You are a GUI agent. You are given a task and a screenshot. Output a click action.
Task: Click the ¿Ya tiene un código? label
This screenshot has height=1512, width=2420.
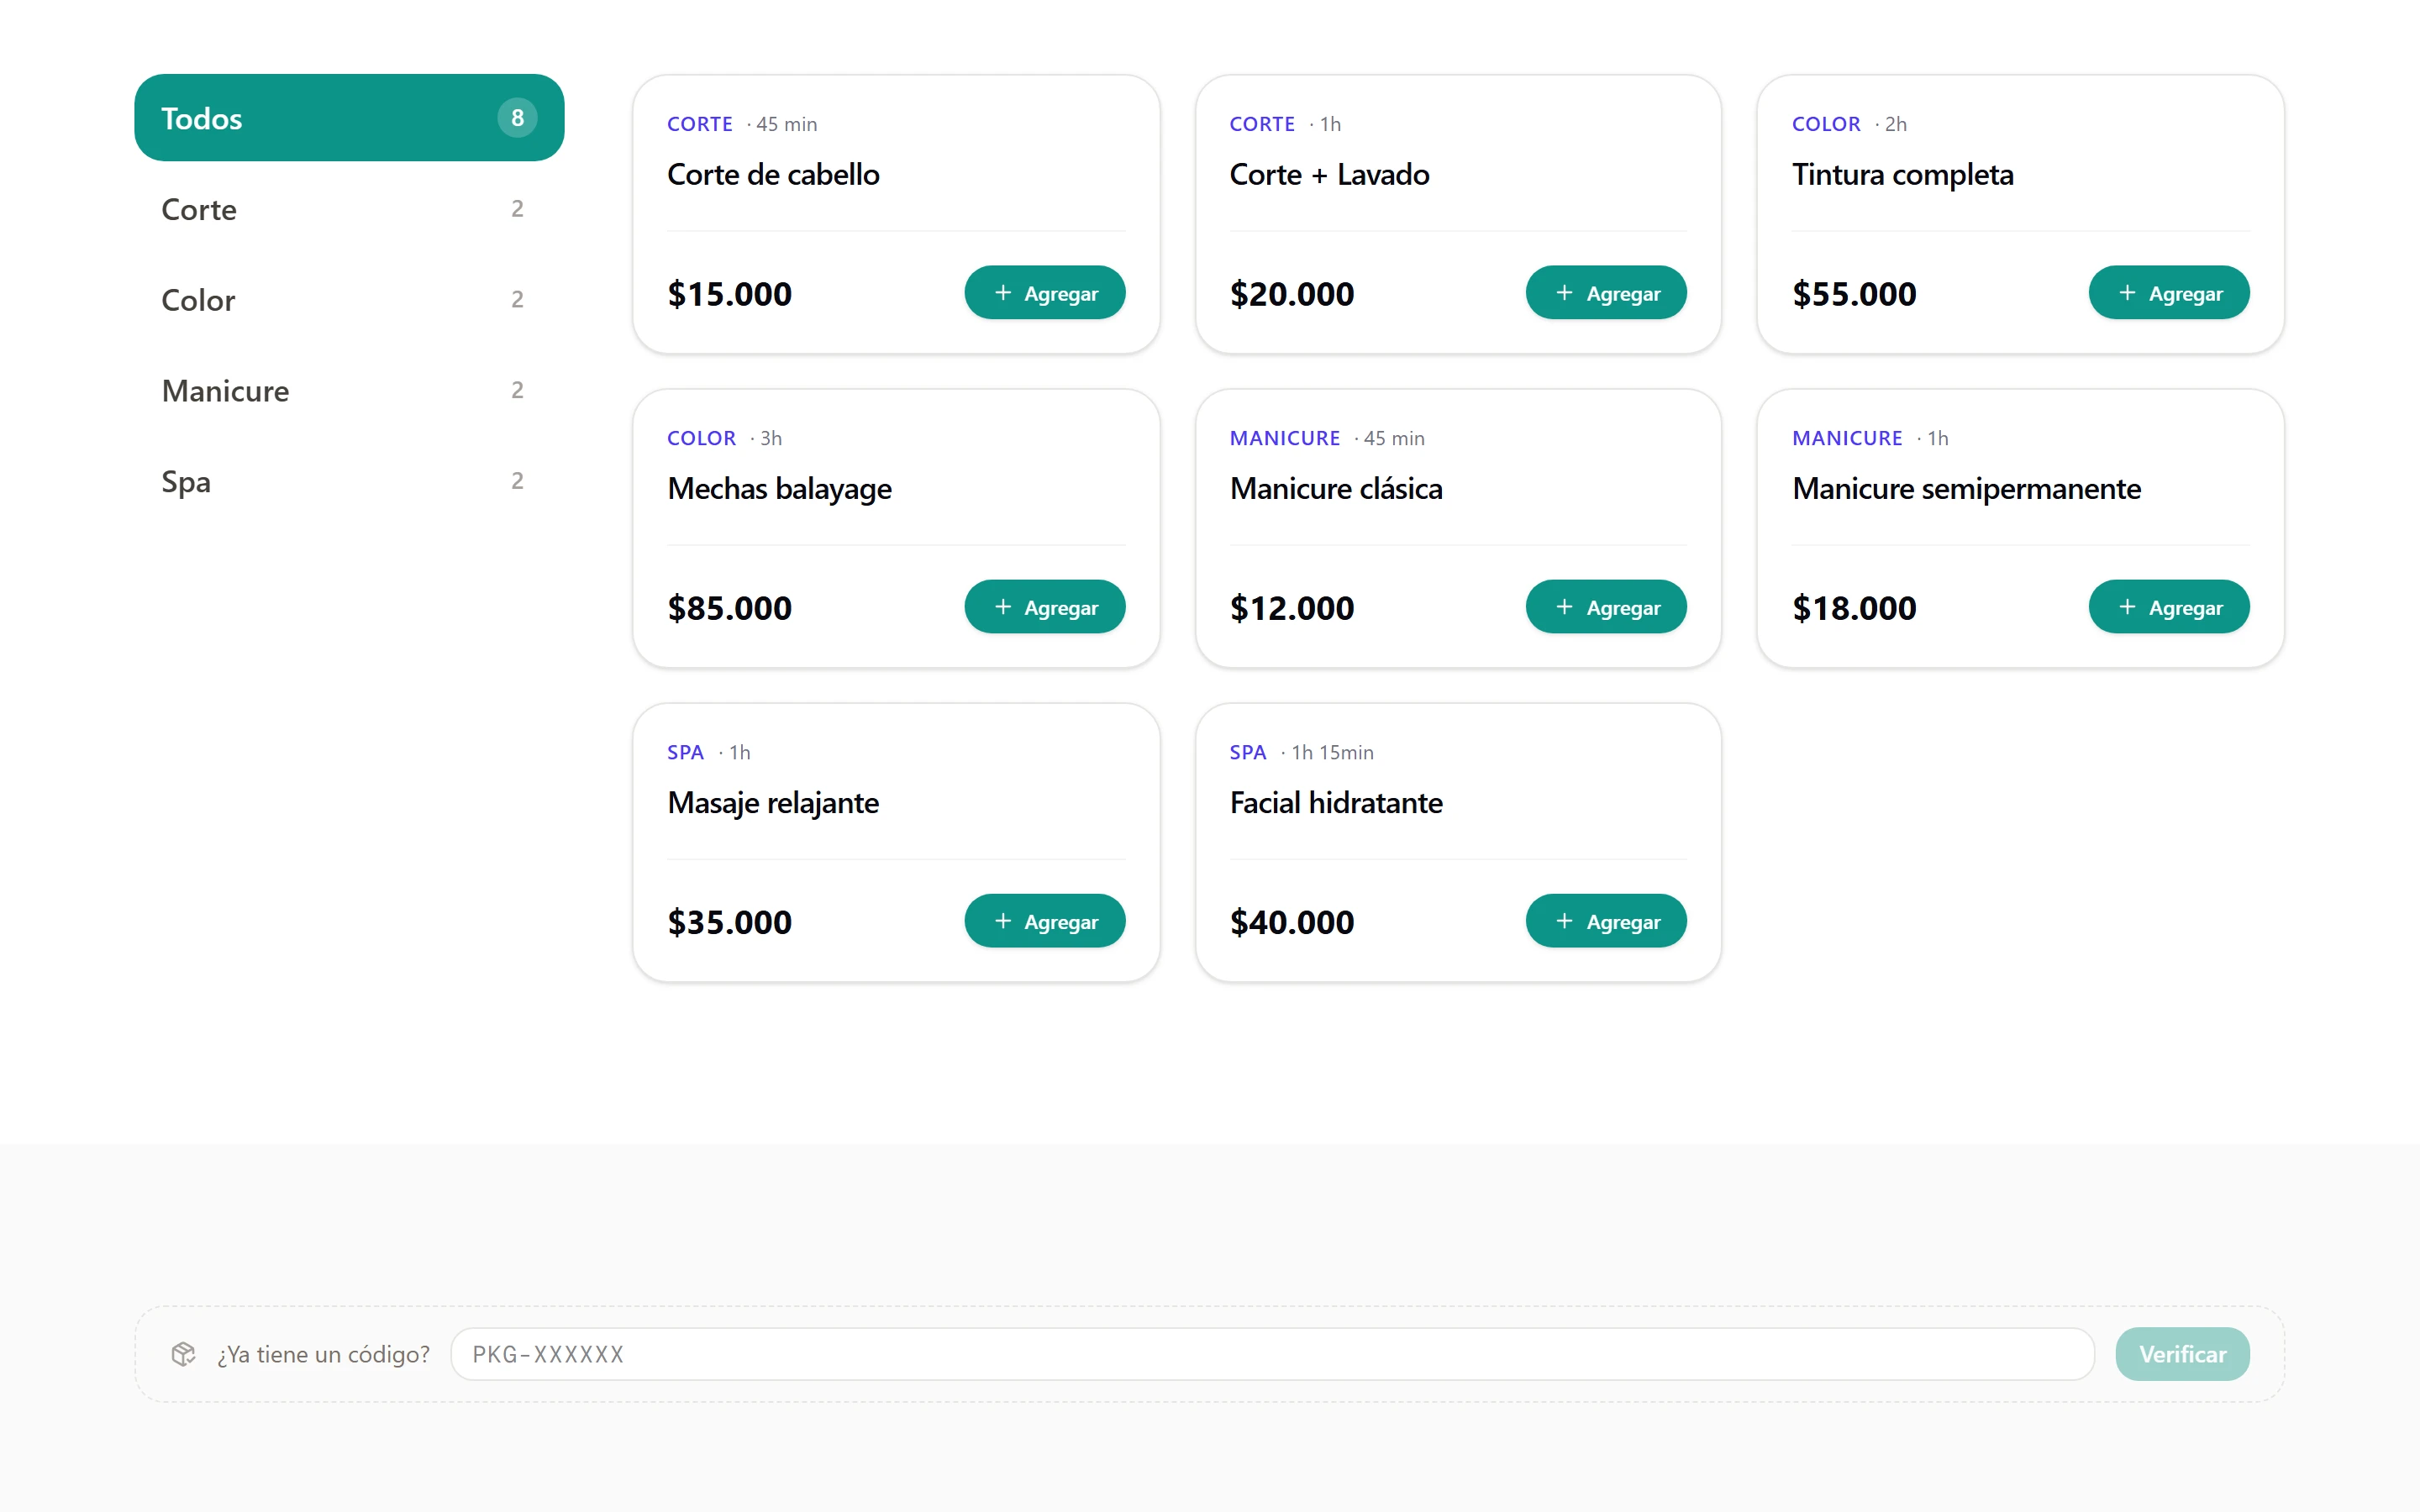pyautogui.click(x=323, y=1354)
